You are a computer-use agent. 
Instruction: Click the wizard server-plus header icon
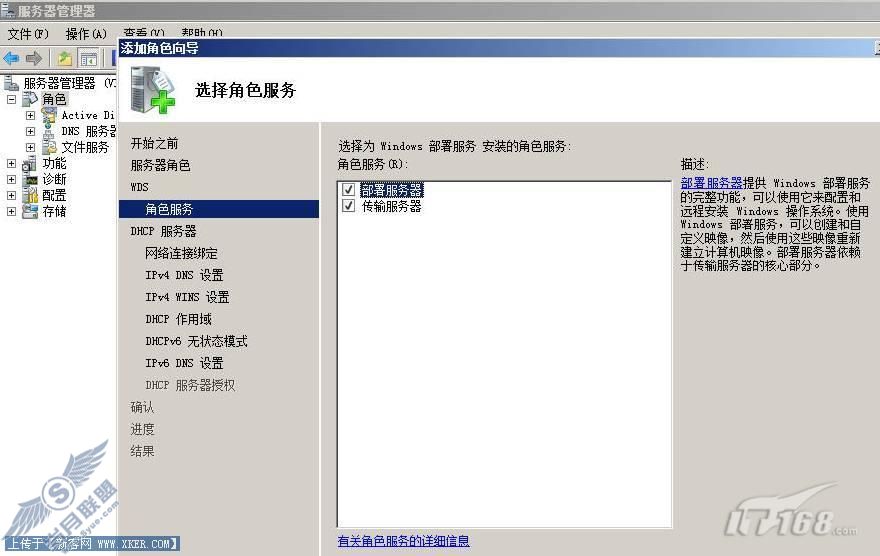point(153,90)
